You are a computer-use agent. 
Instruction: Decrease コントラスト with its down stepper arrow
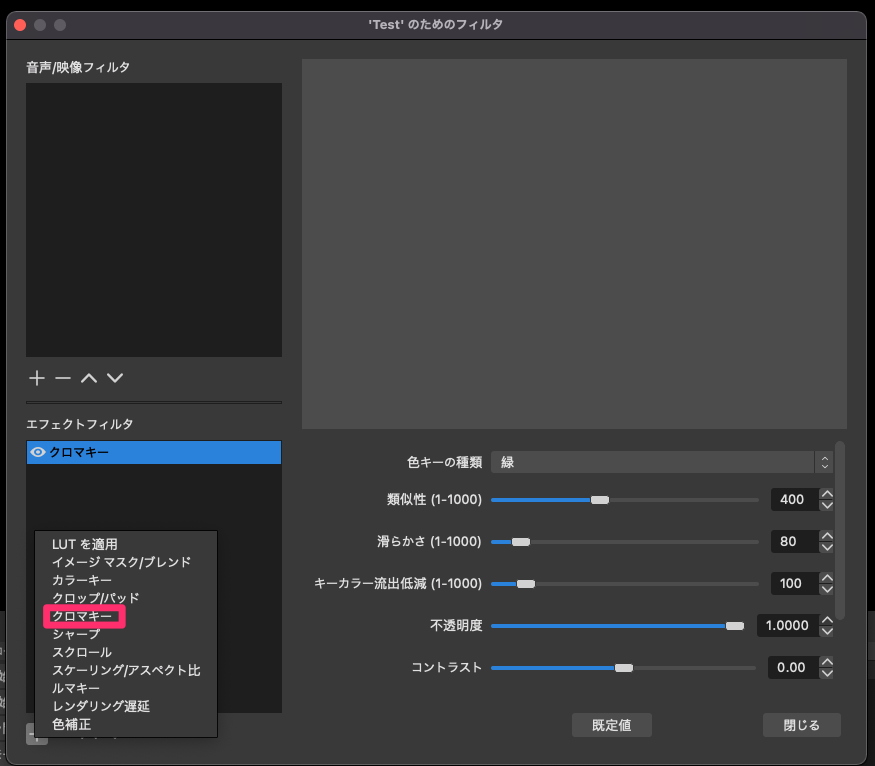tap(826, 673)
